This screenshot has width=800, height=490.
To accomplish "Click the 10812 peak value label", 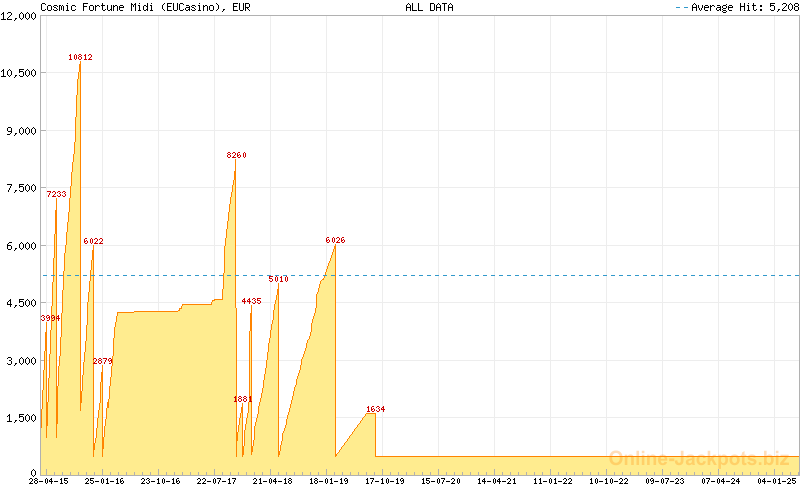I will tap(80, 58).
